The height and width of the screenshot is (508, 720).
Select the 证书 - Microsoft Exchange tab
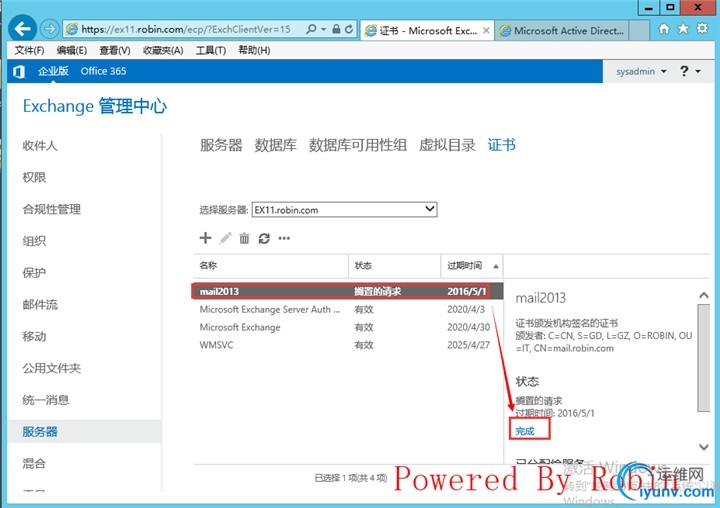[x=427, y=31]
